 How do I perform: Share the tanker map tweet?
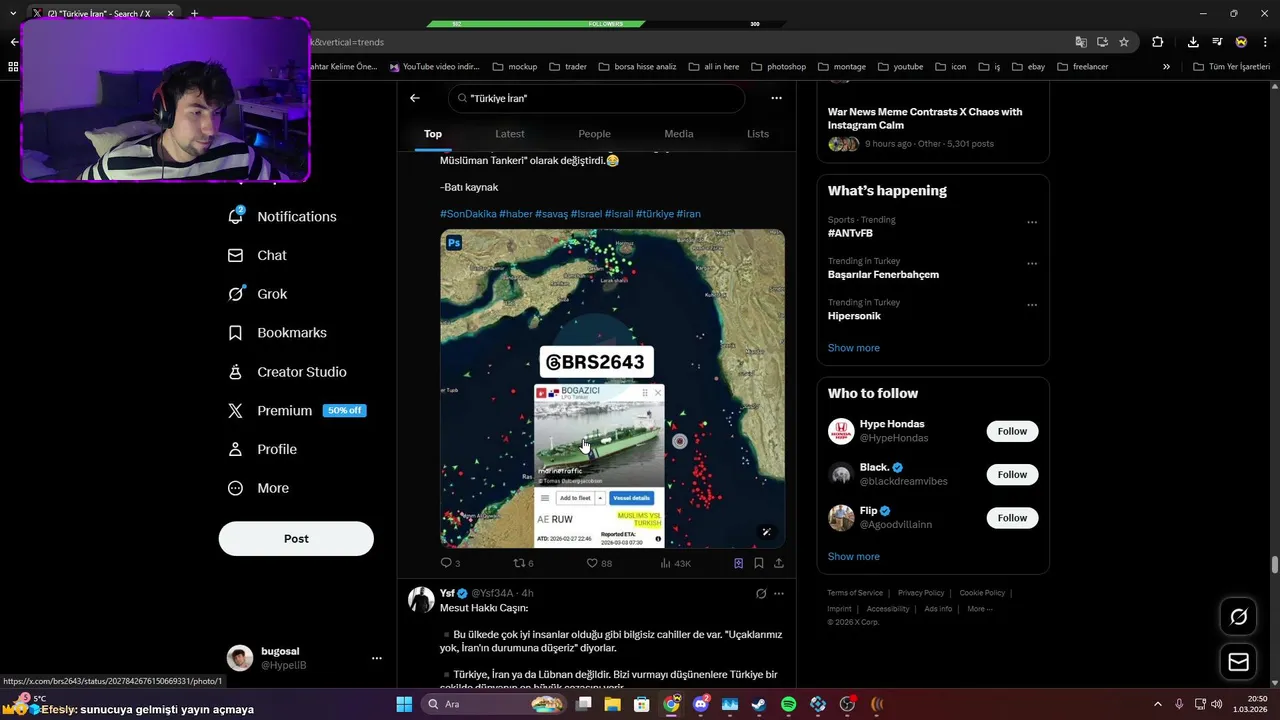coord(779,563)
